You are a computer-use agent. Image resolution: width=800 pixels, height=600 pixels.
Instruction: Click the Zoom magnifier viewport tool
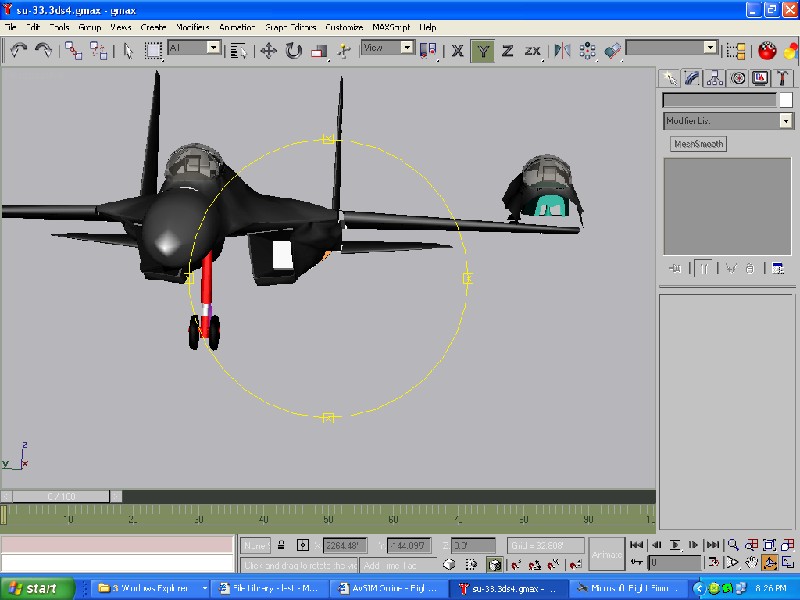(x=733, y=545)
